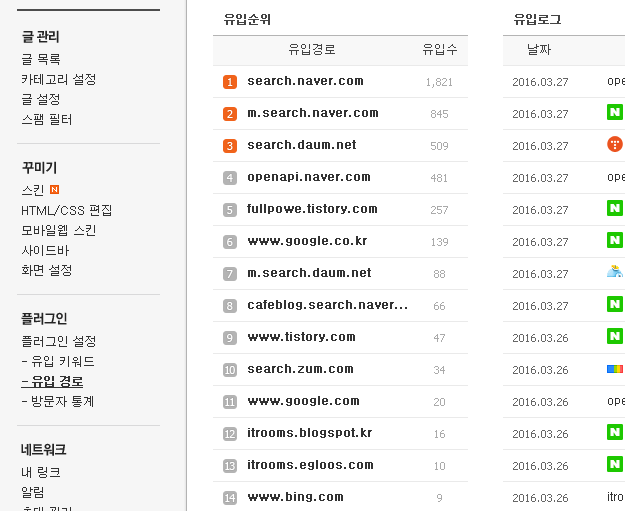Select search.zum.com referrer
The height and width of the screenshot is (511, 625).
tap(301, 369)
